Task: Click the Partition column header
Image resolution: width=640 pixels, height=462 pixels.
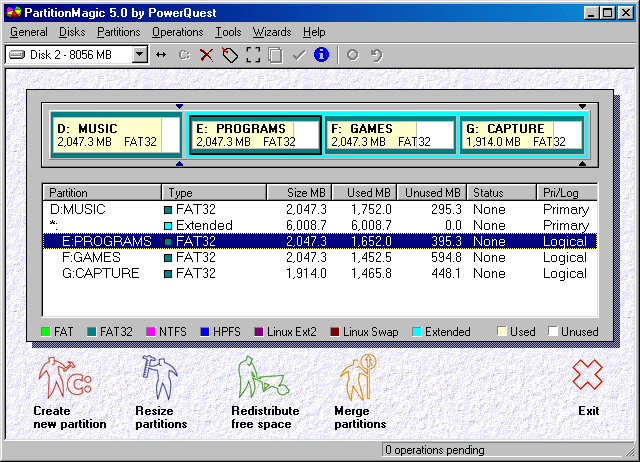Action: point(102,192)
